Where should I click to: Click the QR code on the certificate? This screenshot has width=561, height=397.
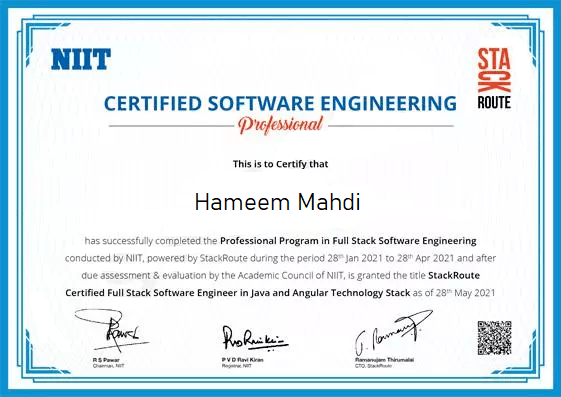coord(494,338)
